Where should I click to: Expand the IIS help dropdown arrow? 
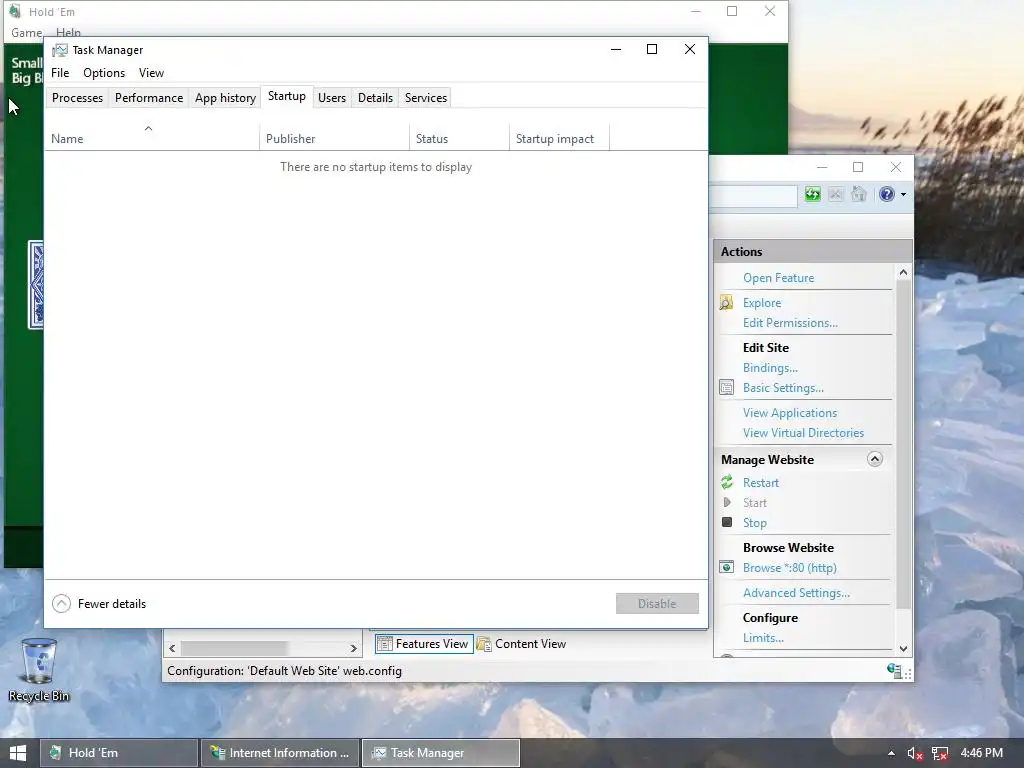903,195
